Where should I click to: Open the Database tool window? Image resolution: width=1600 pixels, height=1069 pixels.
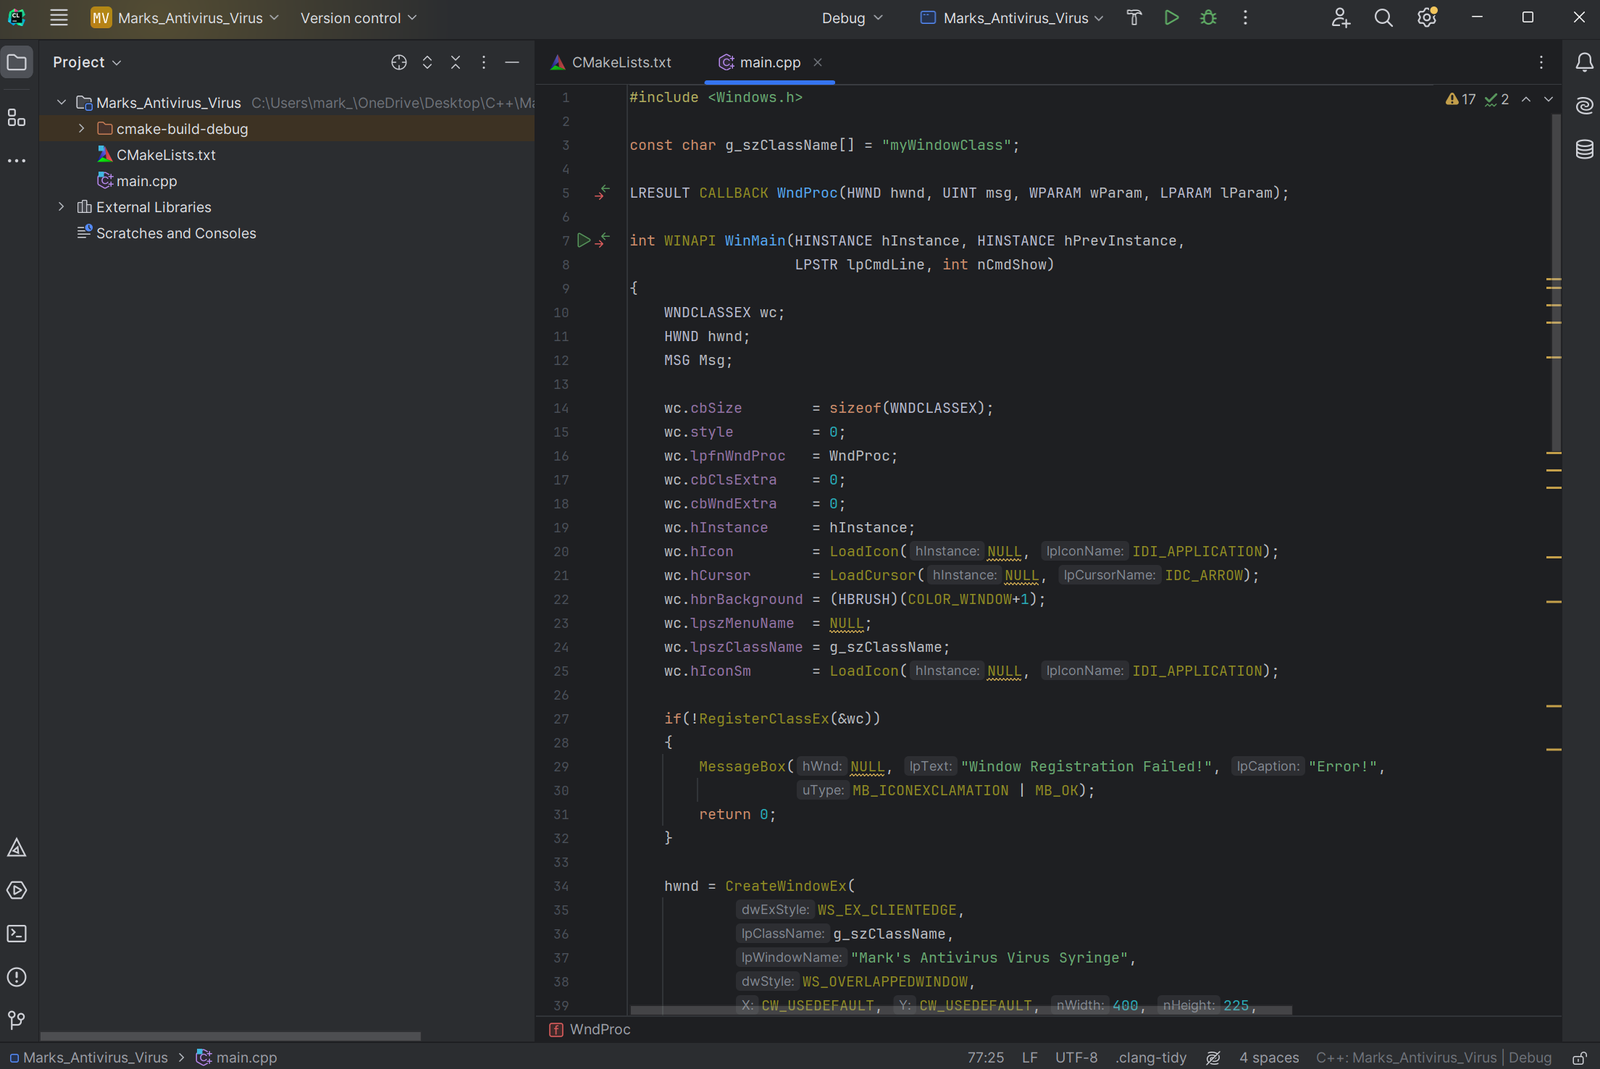click(1584, 149)
